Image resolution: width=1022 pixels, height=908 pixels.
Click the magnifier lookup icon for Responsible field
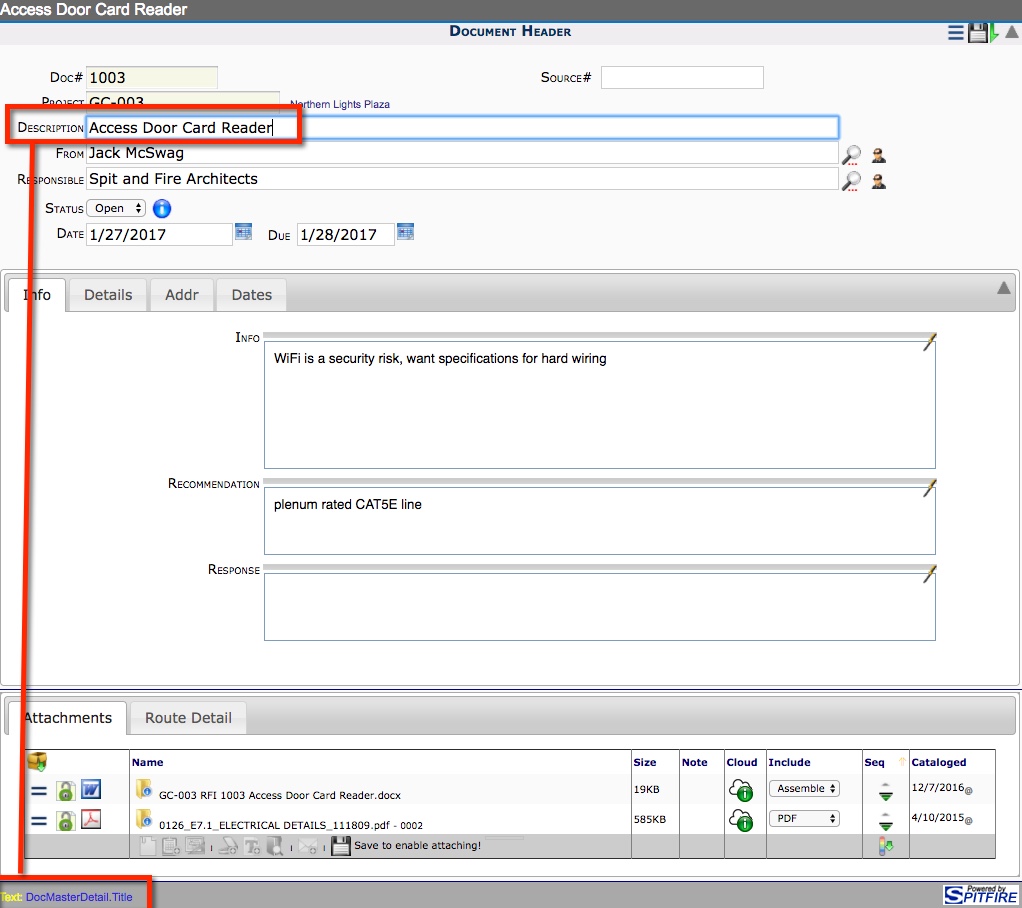point(851,181)
